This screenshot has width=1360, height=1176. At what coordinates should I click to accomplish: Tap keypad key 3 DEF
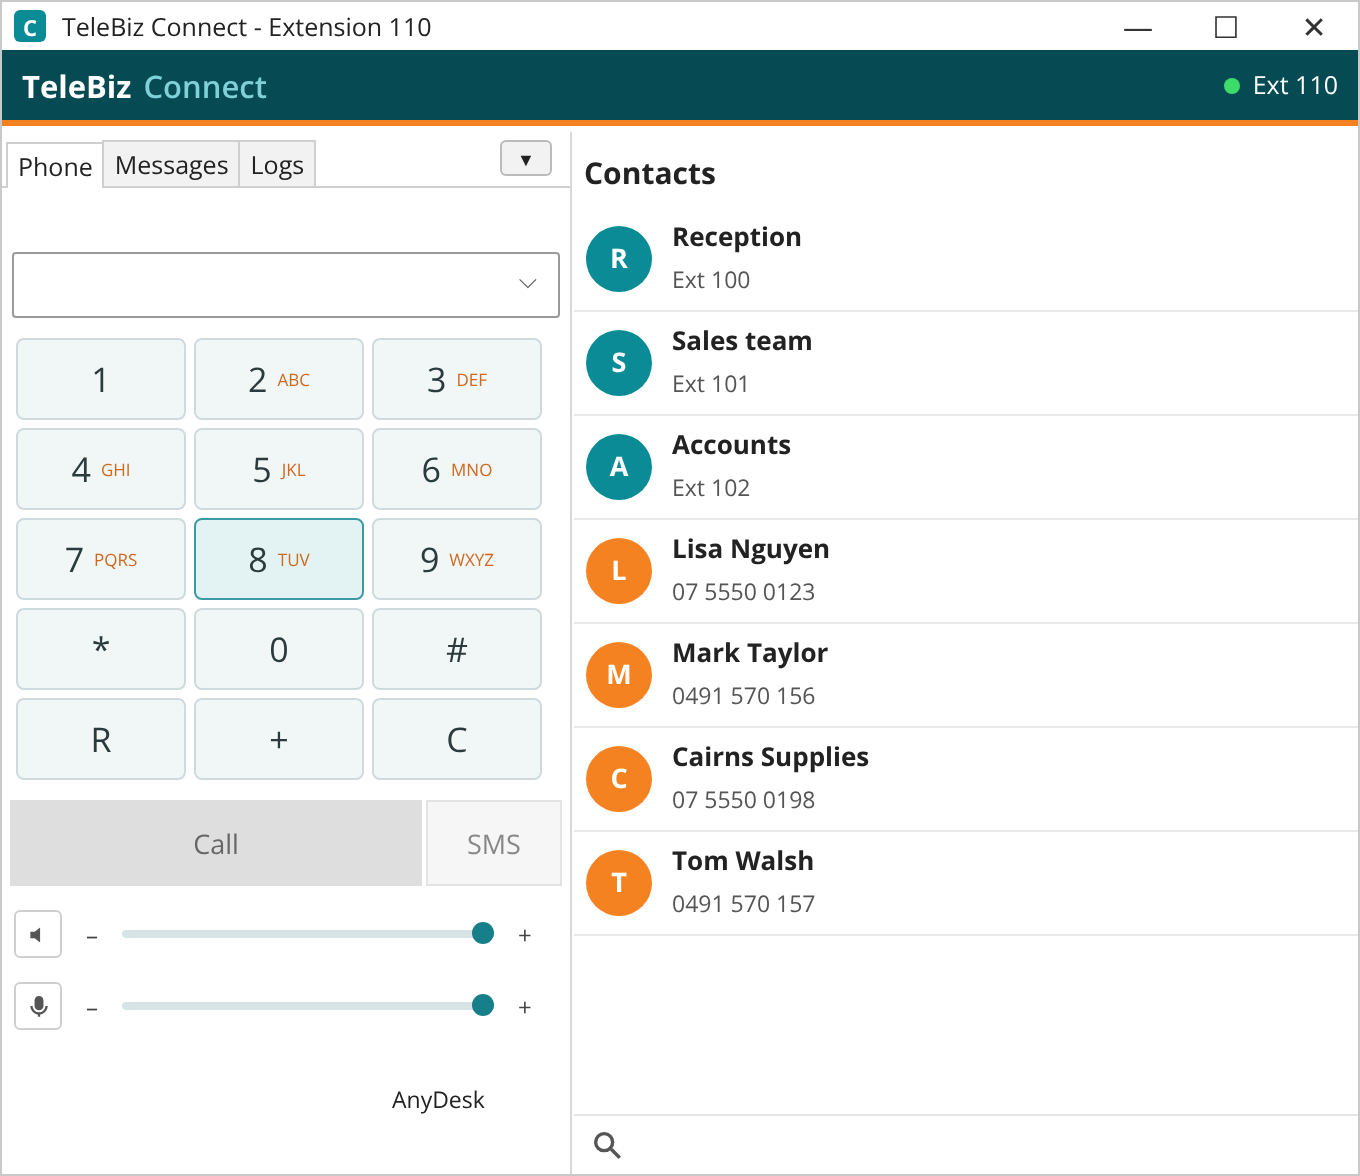(457, 379)
